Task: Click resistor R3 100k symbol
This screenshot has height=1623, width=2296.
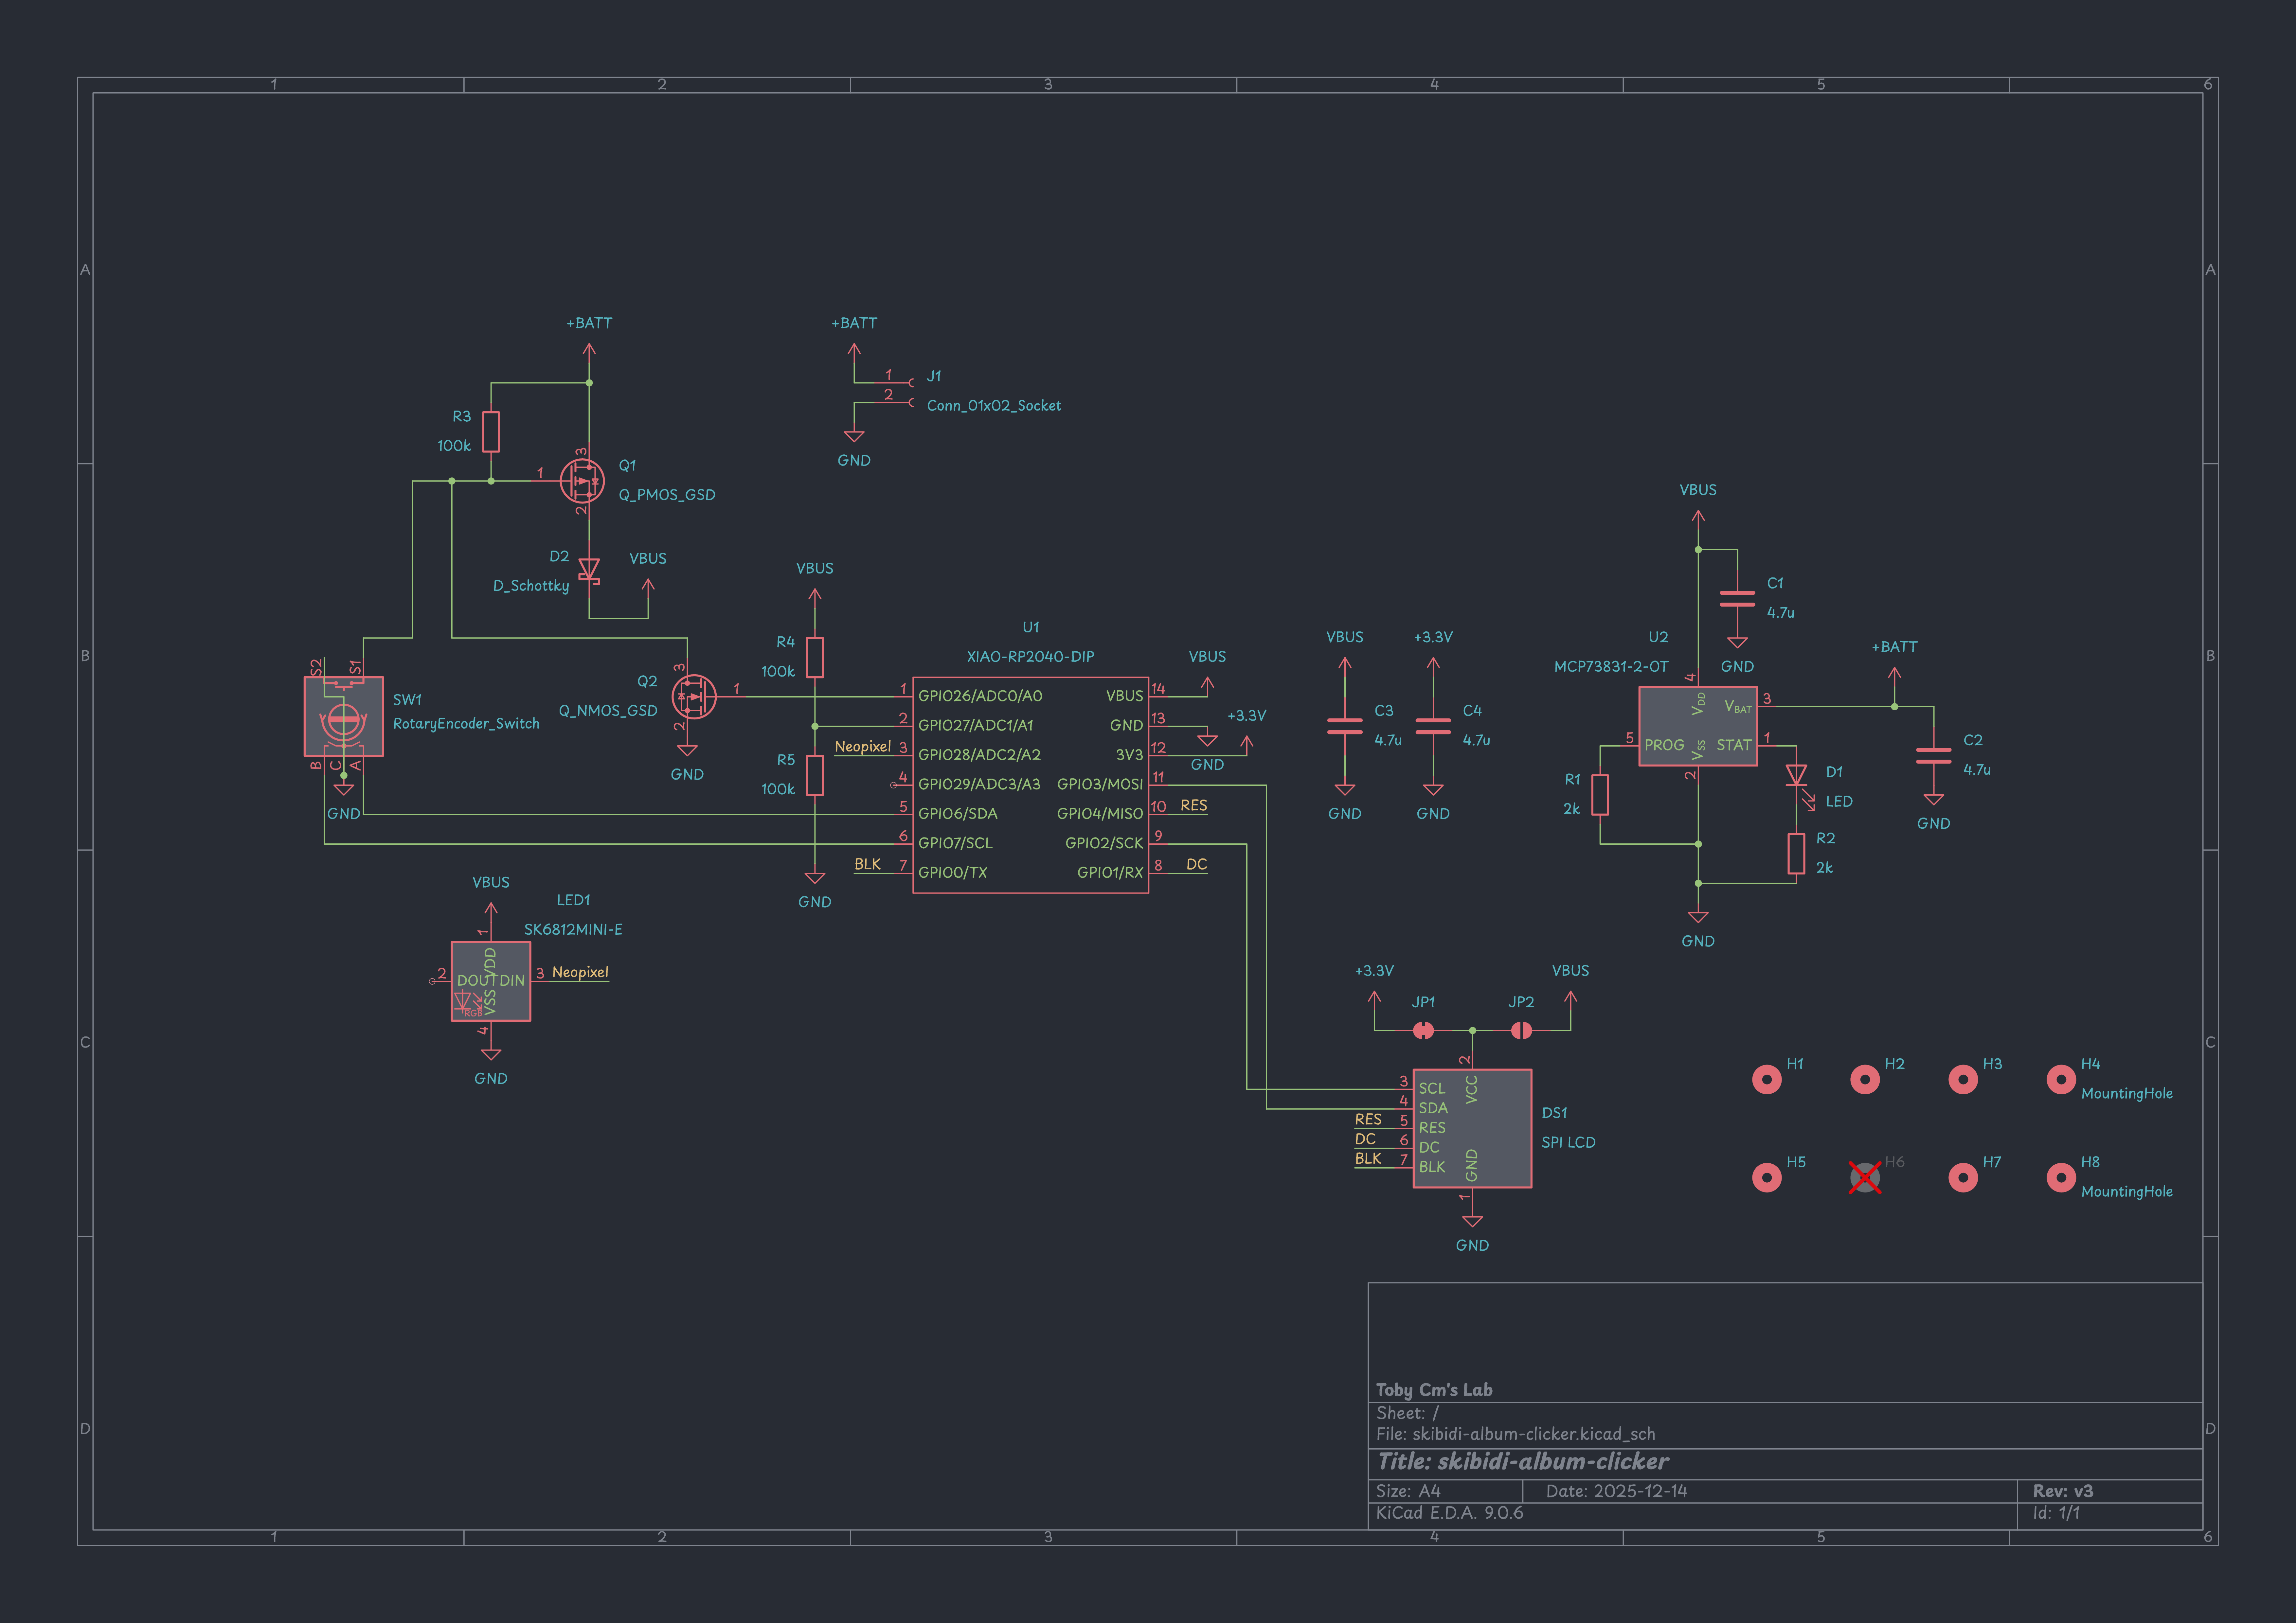Action: tap(491, 432)
